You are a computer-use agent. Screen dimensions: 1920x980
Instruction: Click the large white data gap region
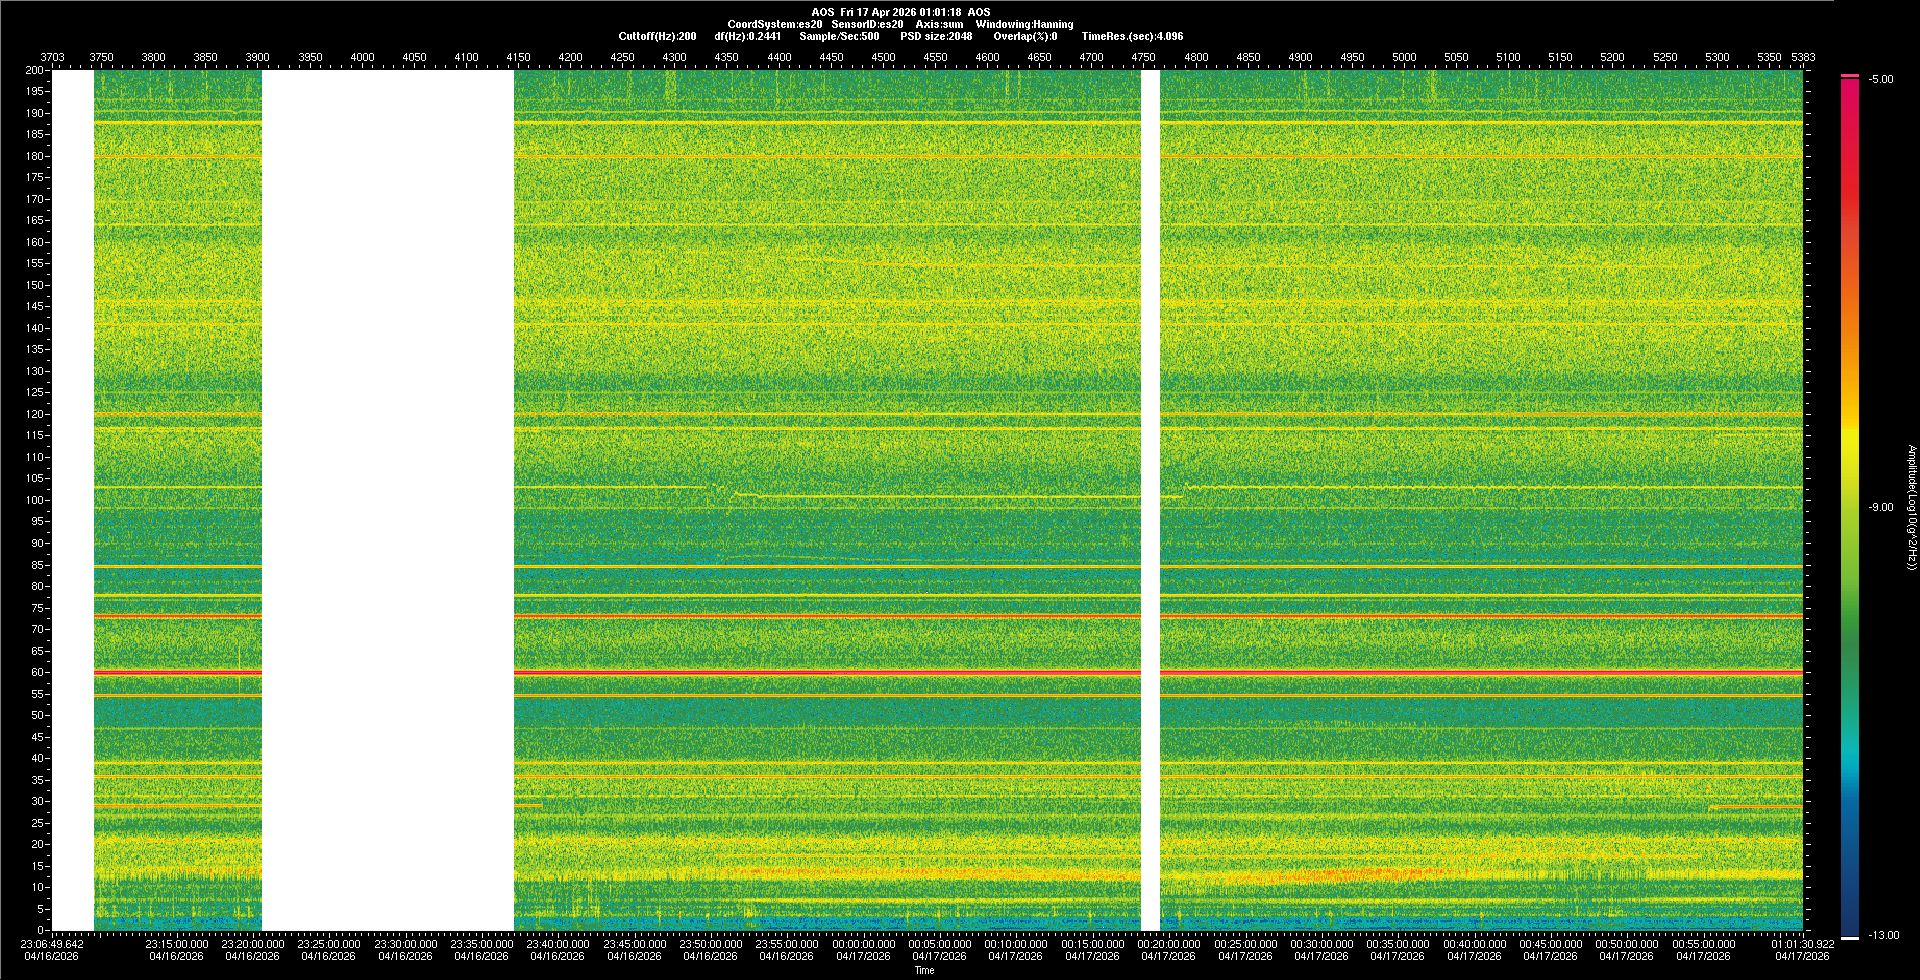[x=388, y=500]
